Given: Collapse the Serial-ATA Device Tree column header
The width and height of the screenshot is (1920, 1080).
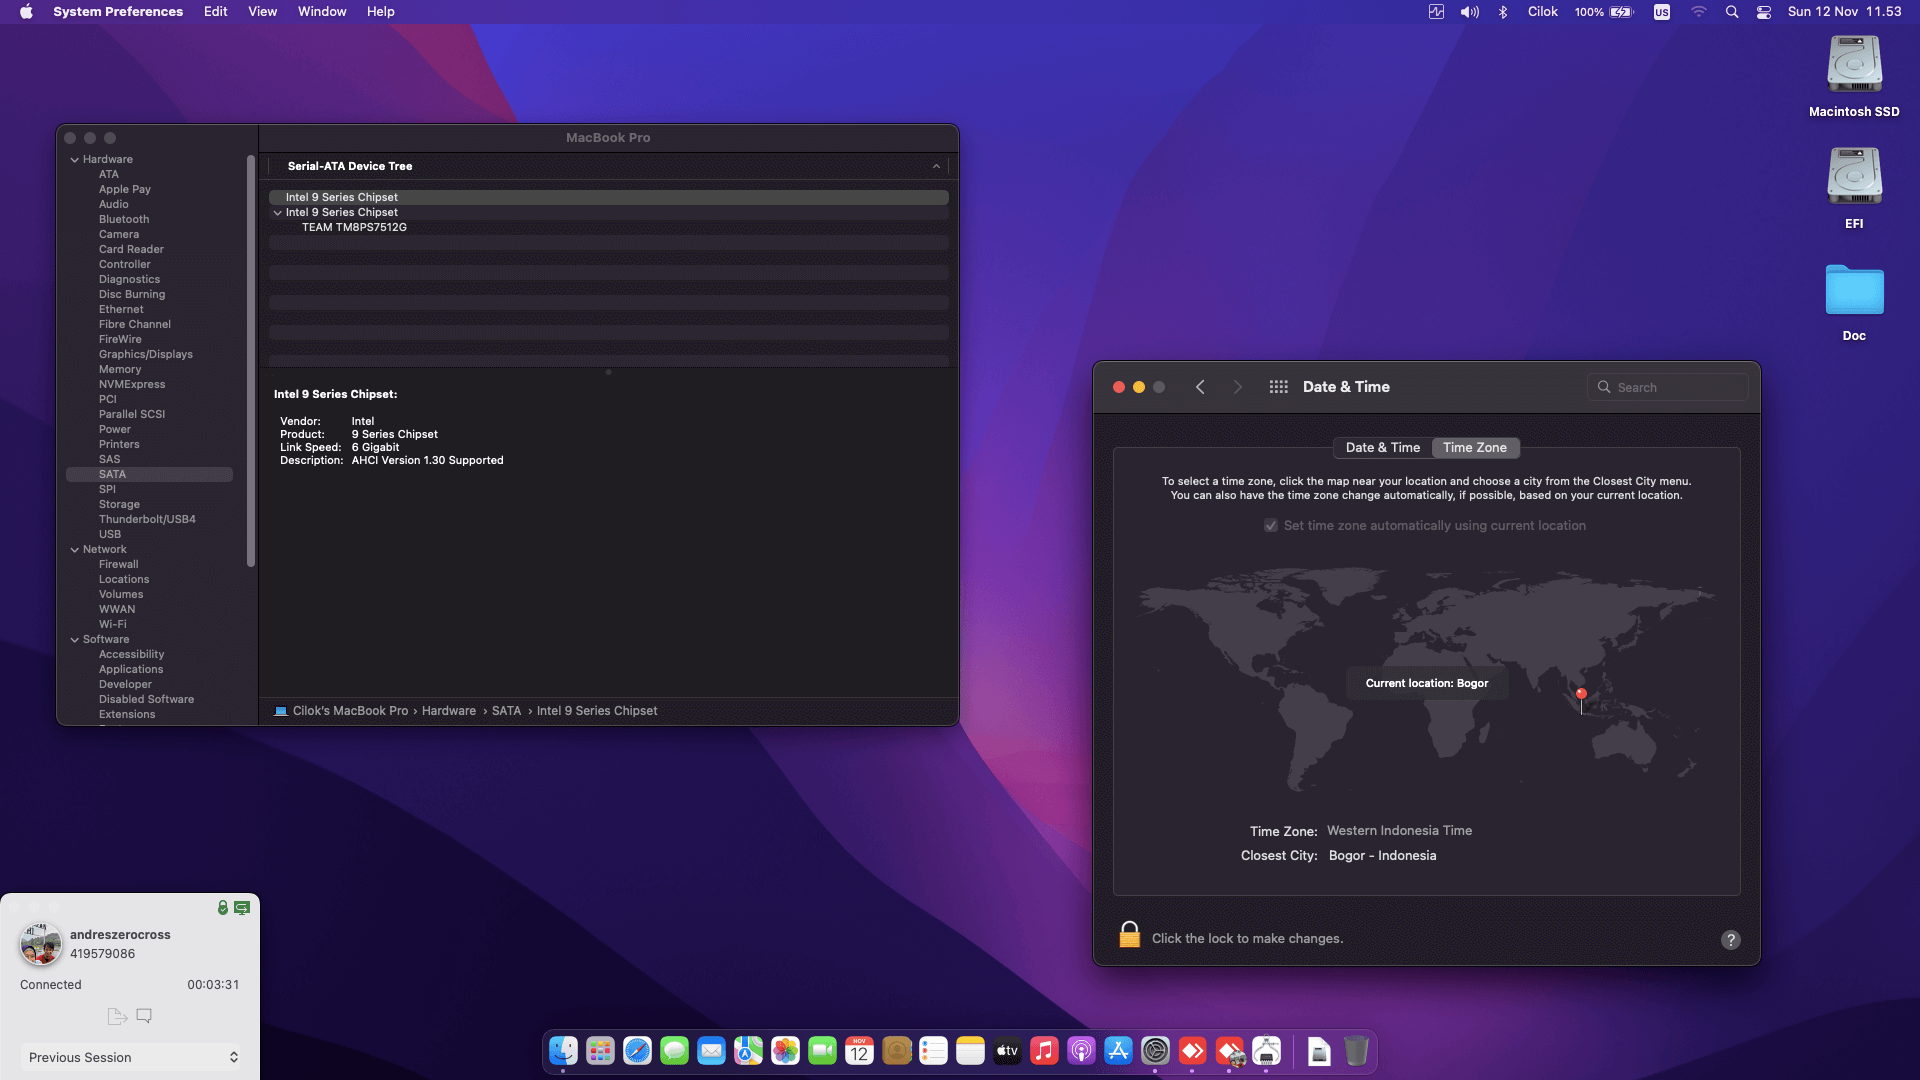Looking at the screenshot, I should tap(936, 167).
